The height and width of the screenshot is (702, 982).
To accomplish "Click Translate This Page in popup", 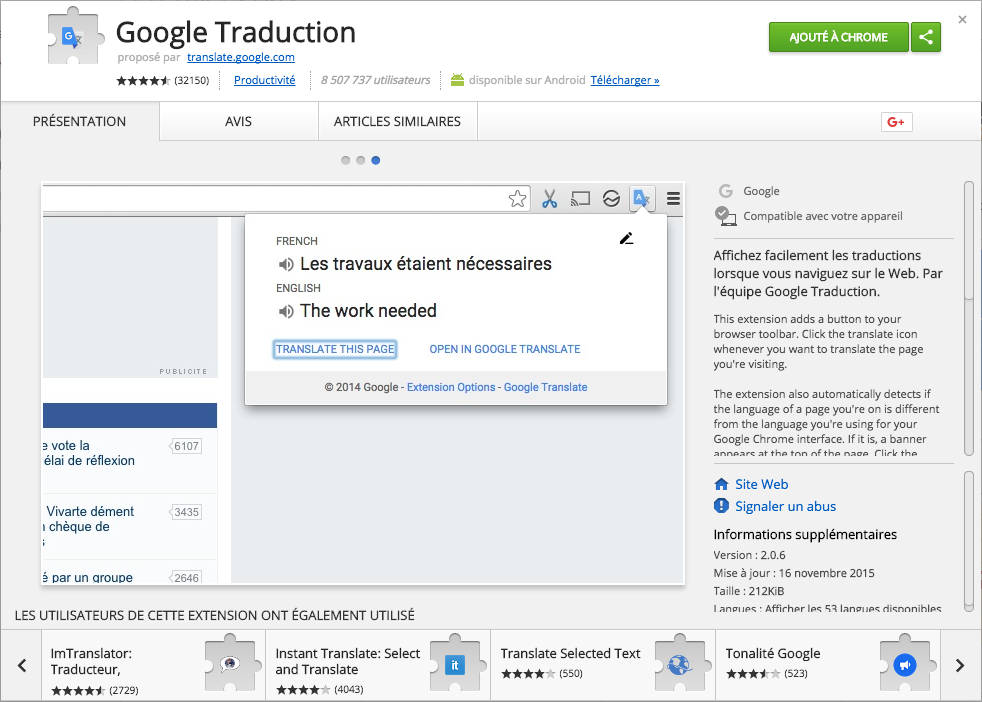I will (335, 349).
